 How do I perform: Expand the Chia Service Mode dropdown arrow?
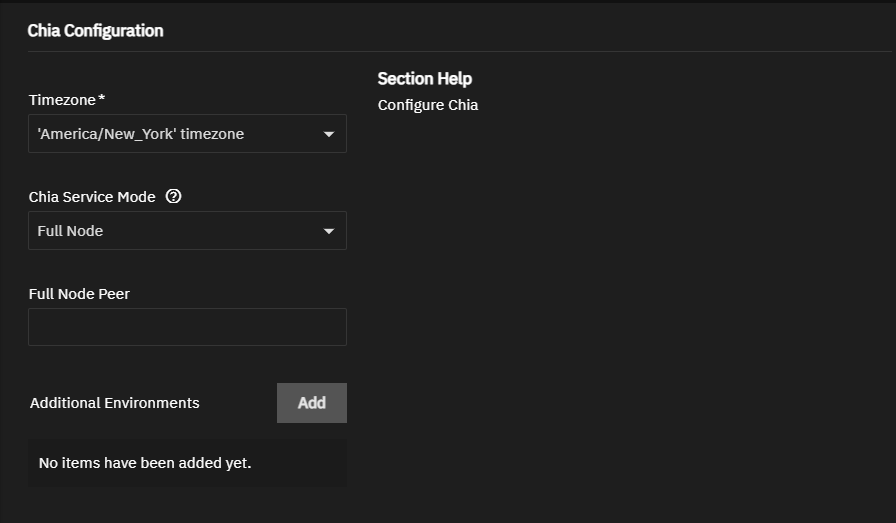tap(329, 231)
